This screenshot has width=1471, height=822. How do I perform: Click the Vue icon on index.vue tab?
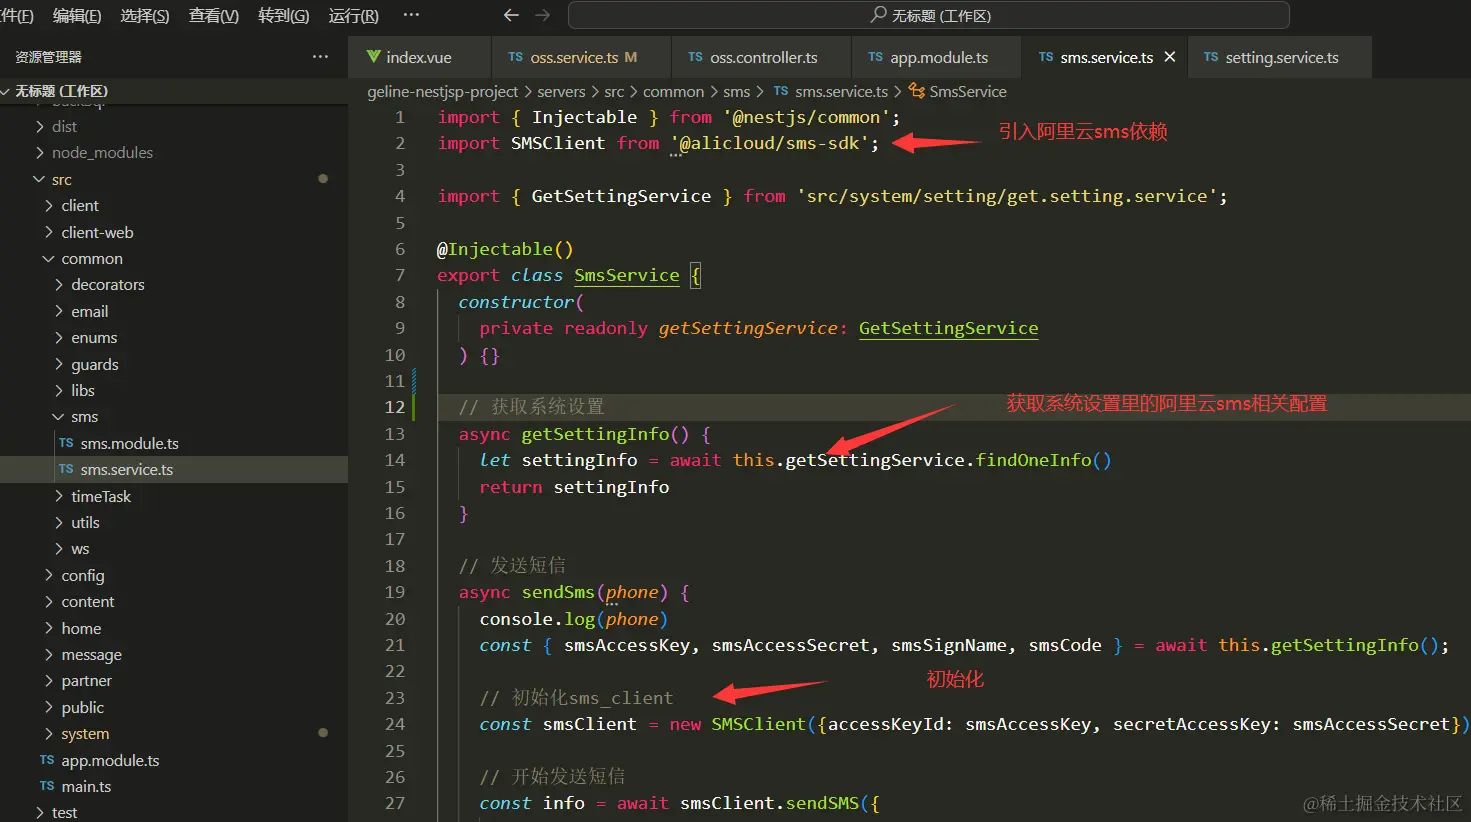point(373,57)
